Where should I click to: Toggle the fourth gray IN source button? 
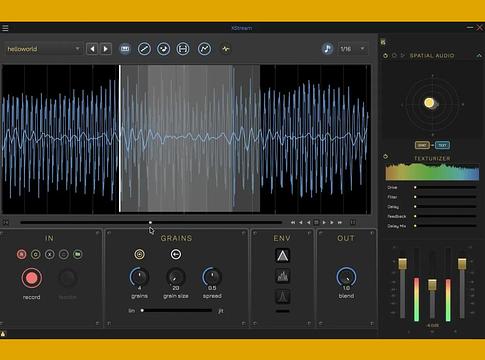pyautogui.click(x=64, y=254)
